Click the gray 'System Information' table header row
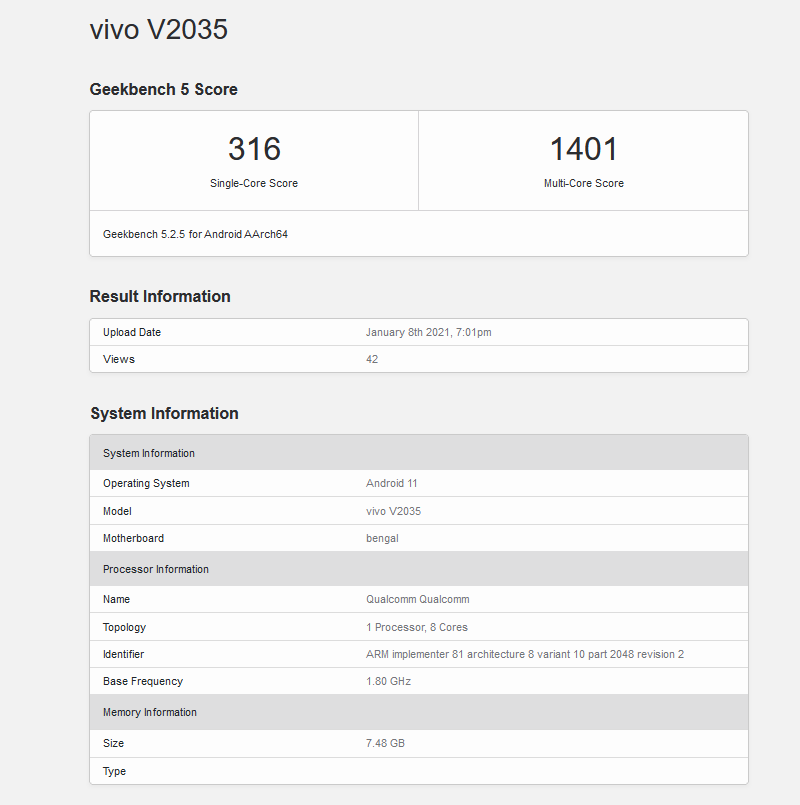800x805 pixels. (x=419, y=453)
